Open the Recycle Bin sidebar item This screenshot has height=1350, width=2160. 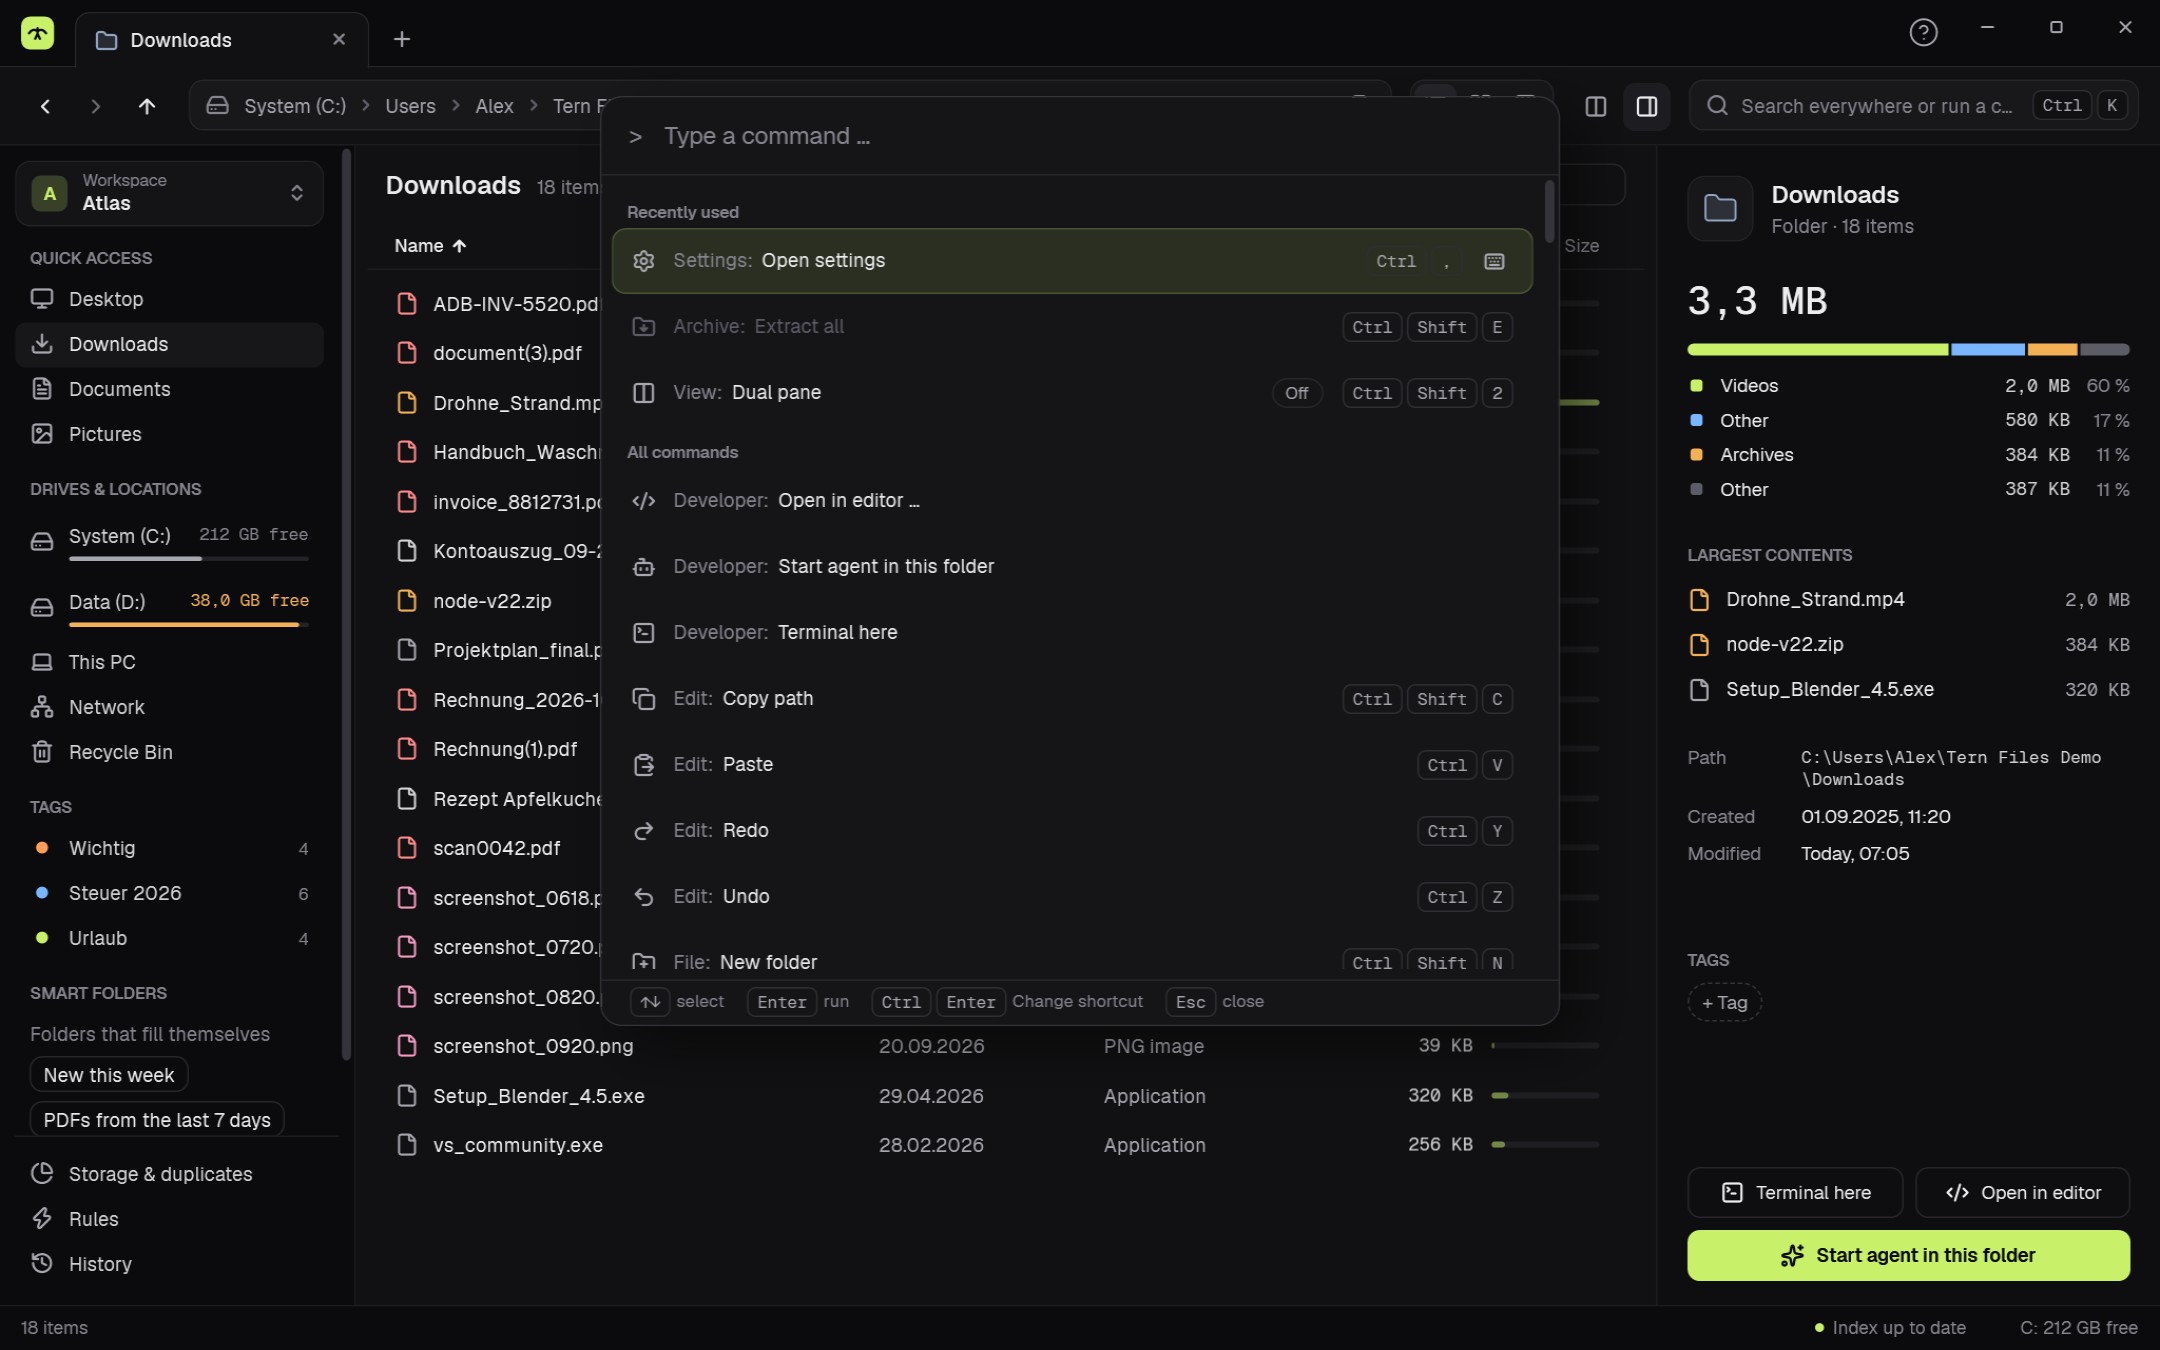169,752
